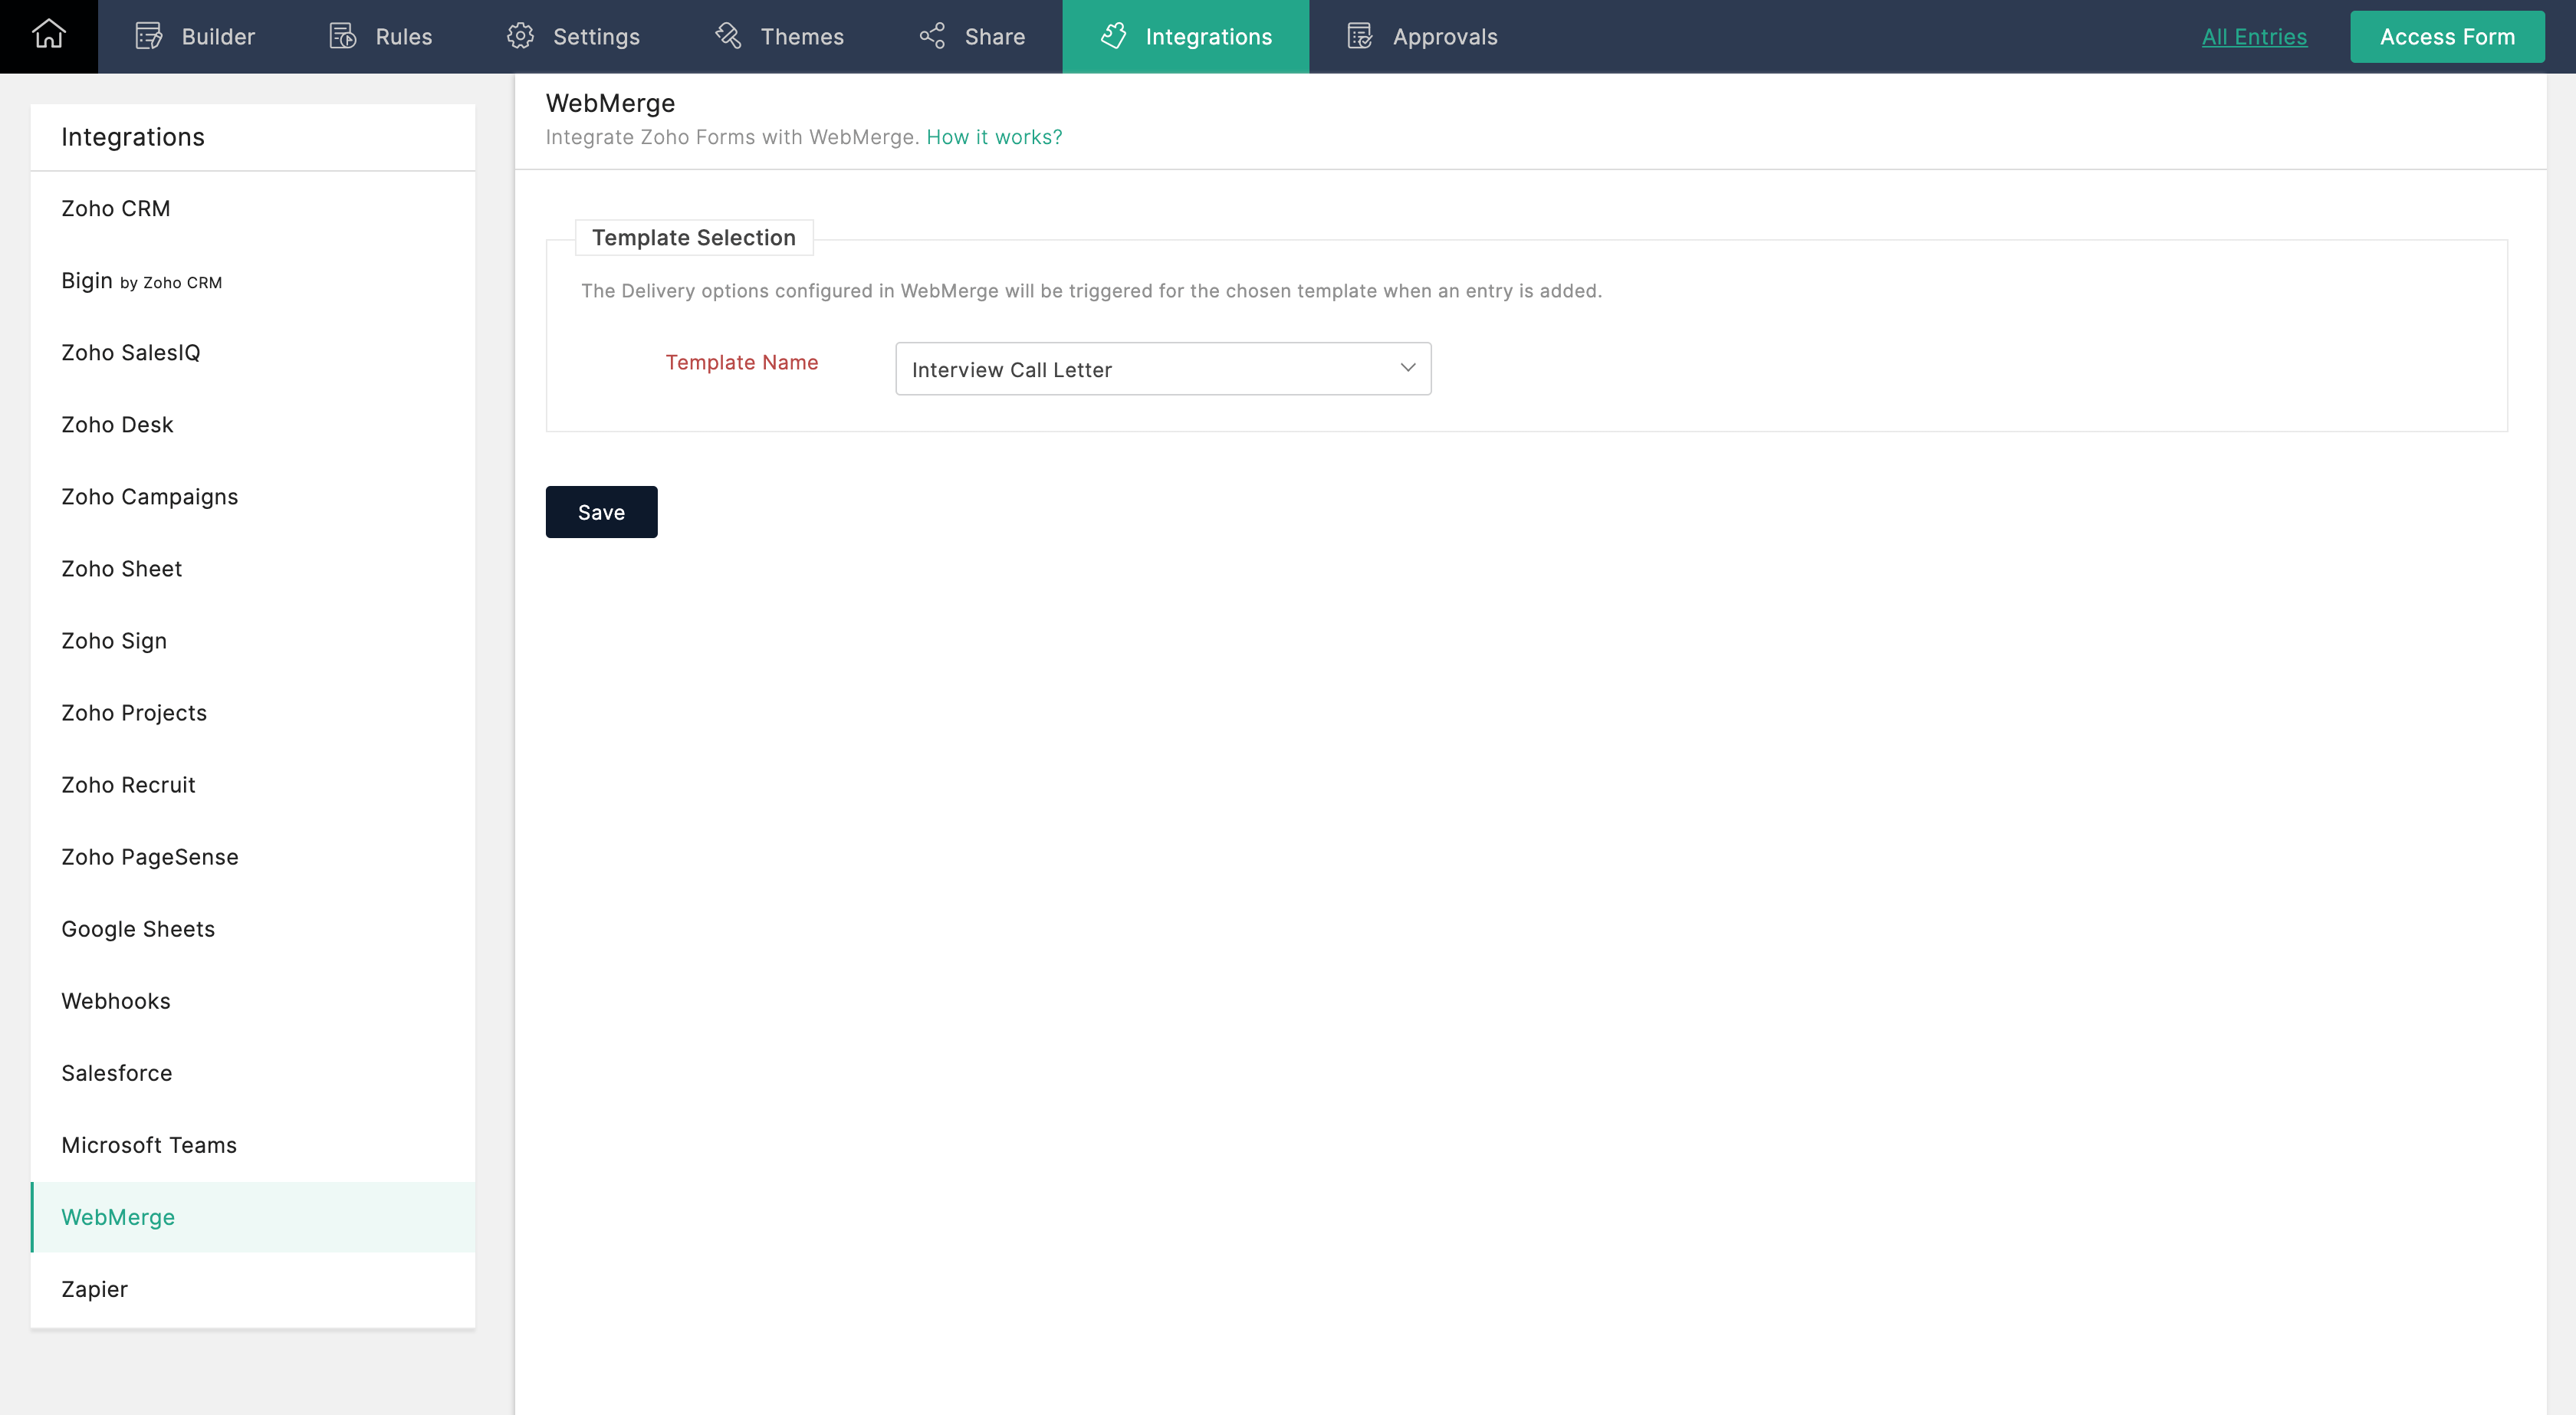Screen dimensions: 2576x1415
Task: Click the Template Selection section title
Action: [694, 237]
